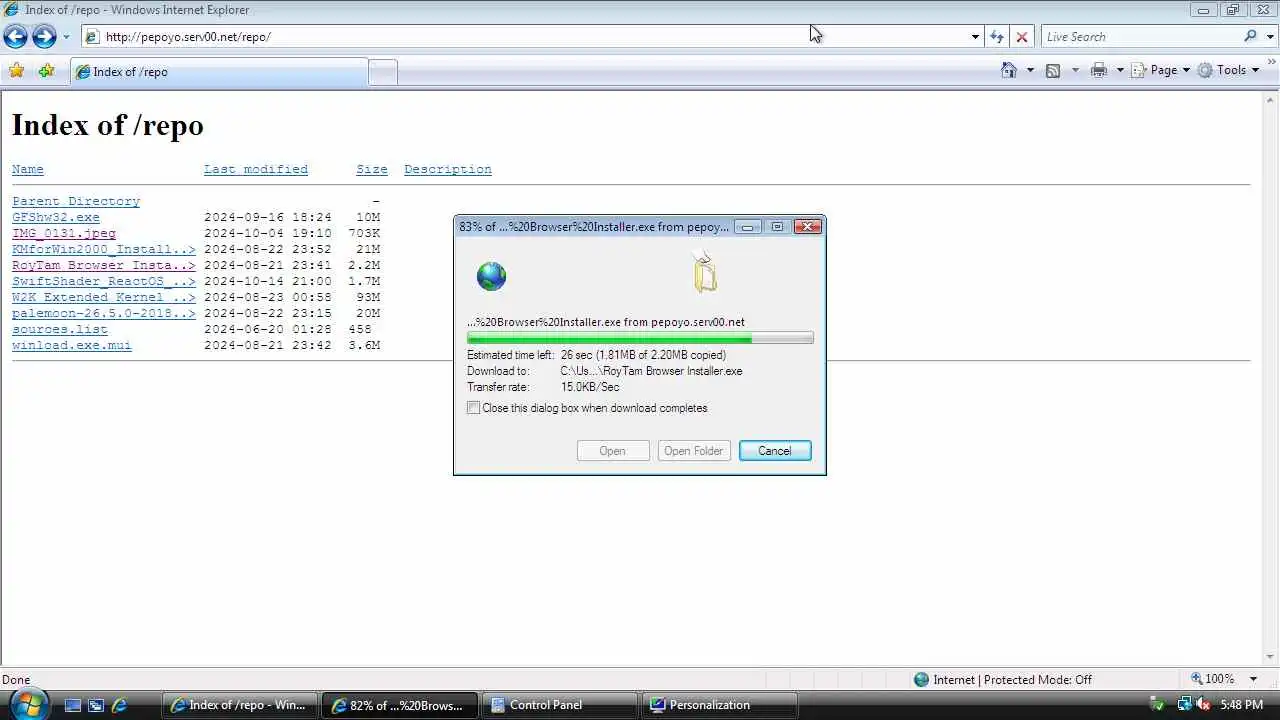The image size is (1280, 720).
Task: Go back with the Back arrow button
Action: (x=15, y=37)
